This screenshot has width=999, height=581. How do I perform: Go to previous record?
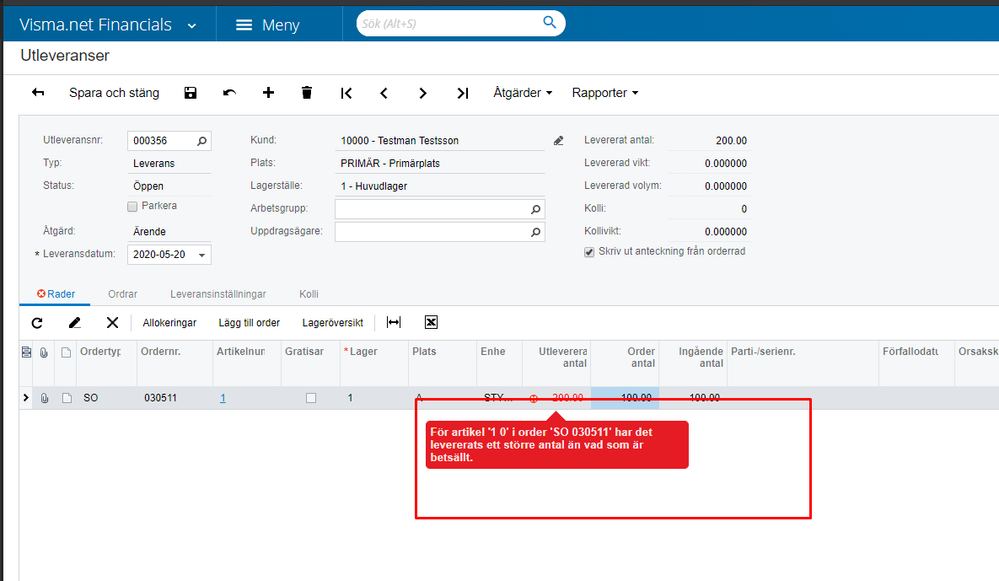coord(384,94)
